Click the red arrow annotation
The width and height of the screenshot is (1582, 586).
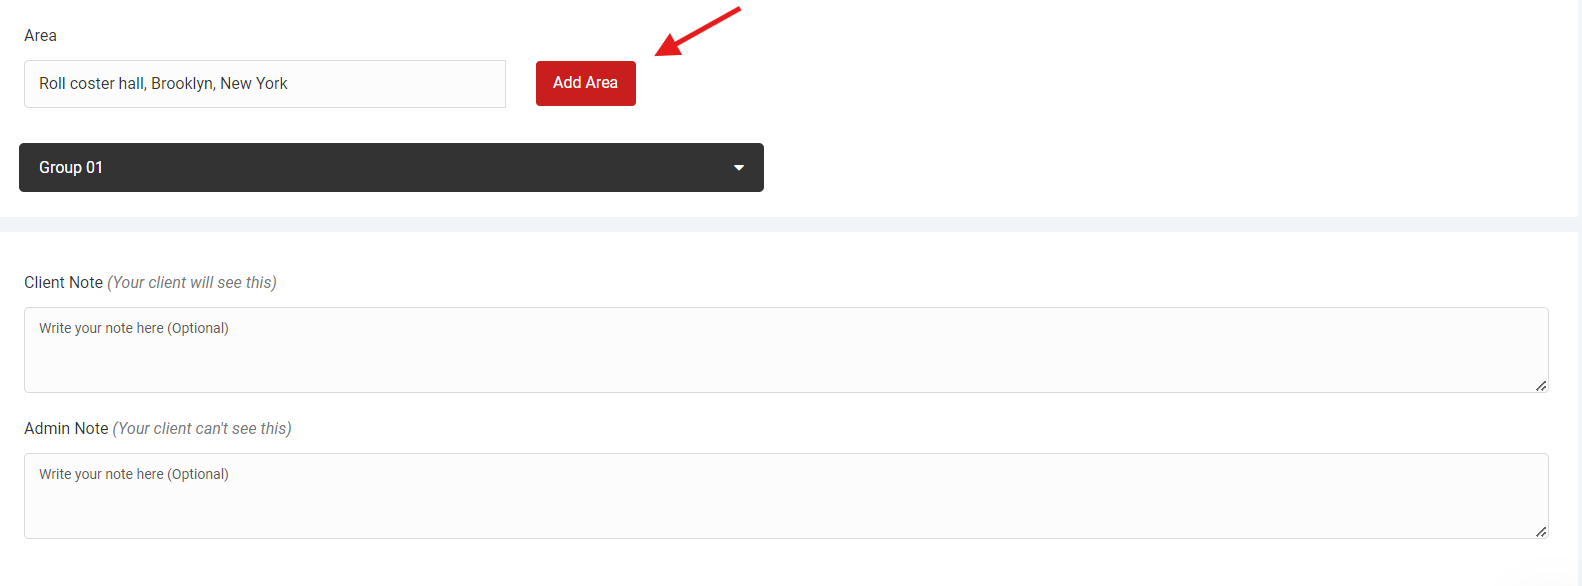click(698, 31)
